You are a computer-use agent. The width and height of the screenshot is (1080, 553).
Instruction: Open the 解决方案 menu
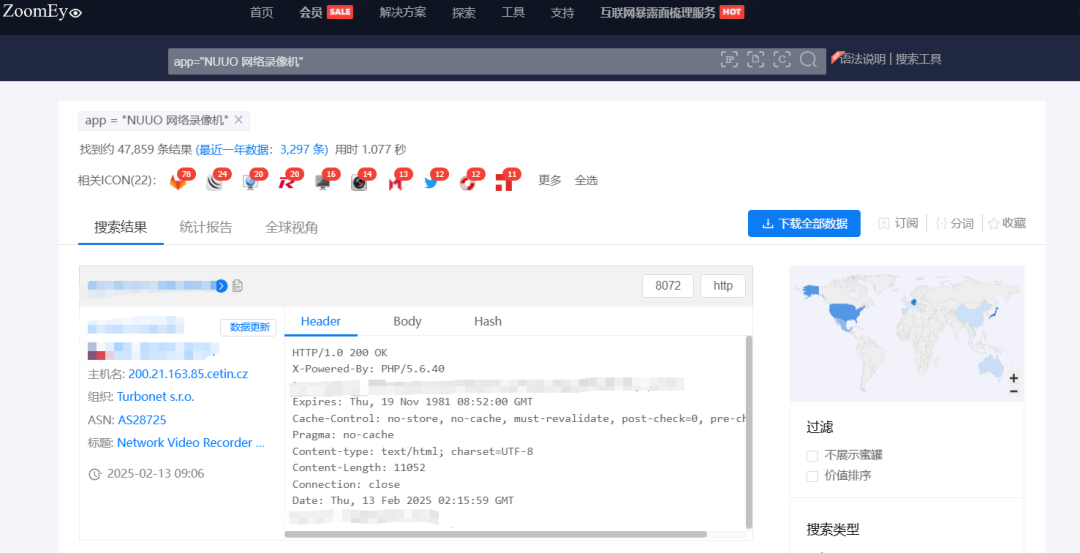(x=403, y=12)
